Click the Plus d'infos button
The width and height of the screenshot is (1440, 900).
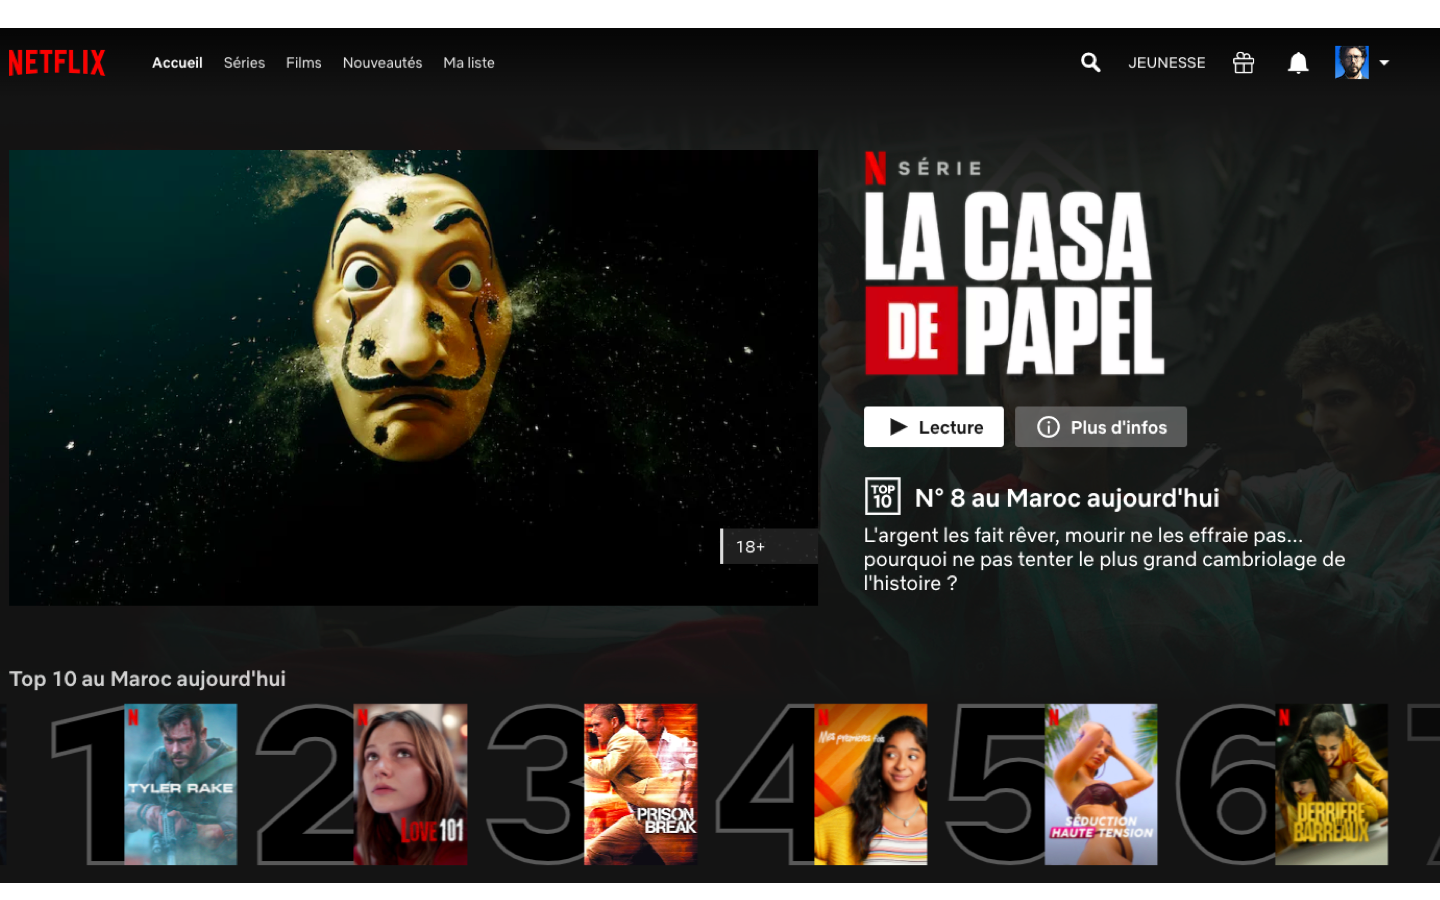[x=1100, y=427]
